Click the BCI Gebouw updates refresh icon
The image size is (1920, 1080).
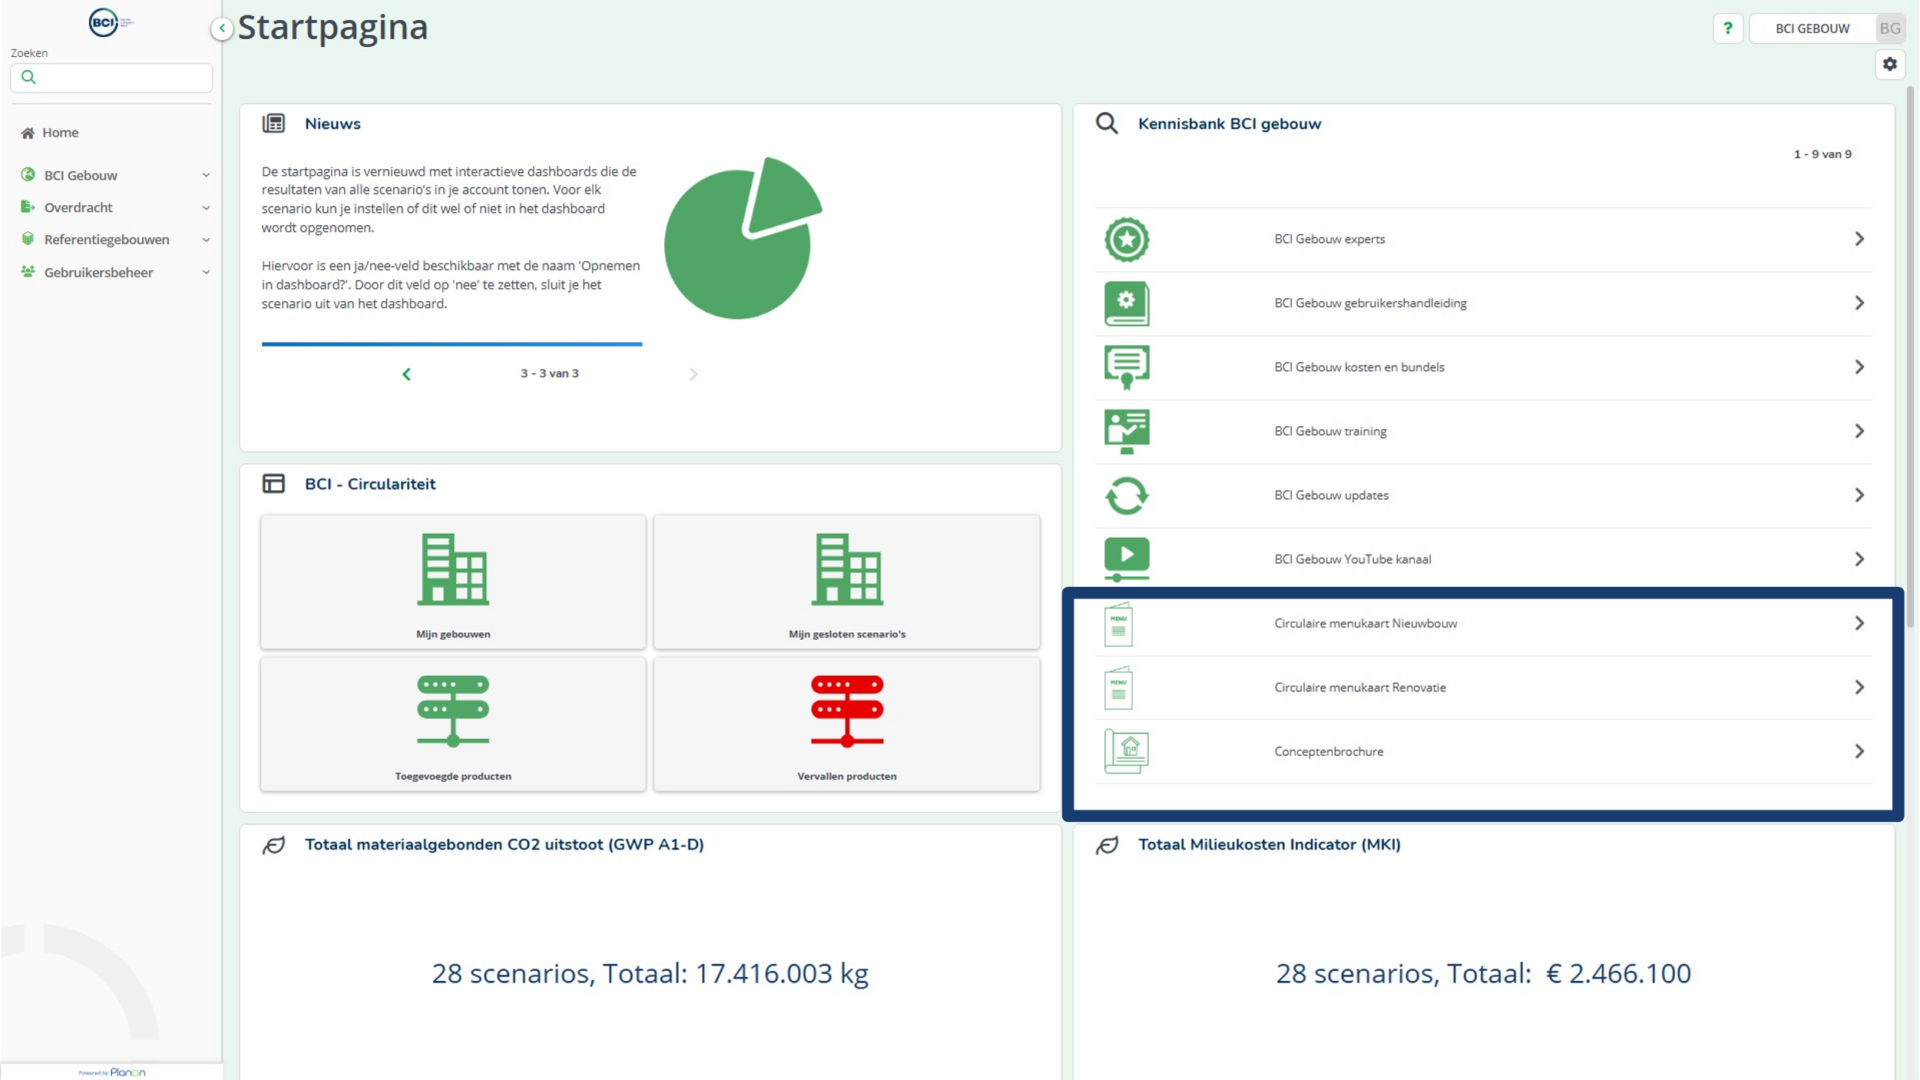[x=1127, y=496]
